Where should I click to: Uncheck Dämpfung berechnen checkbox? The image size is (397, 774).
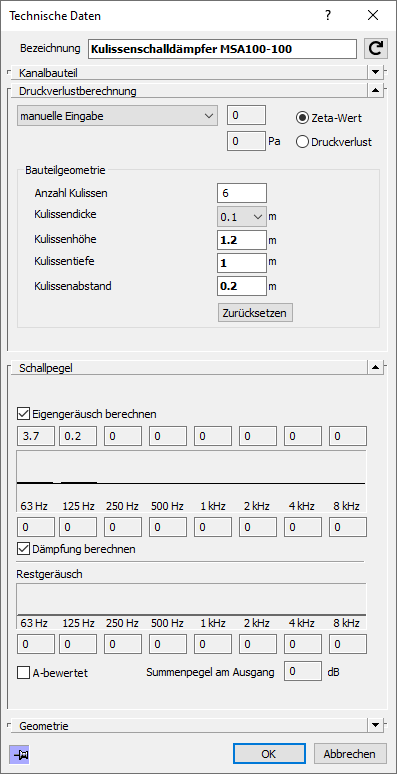coord(23,548)
